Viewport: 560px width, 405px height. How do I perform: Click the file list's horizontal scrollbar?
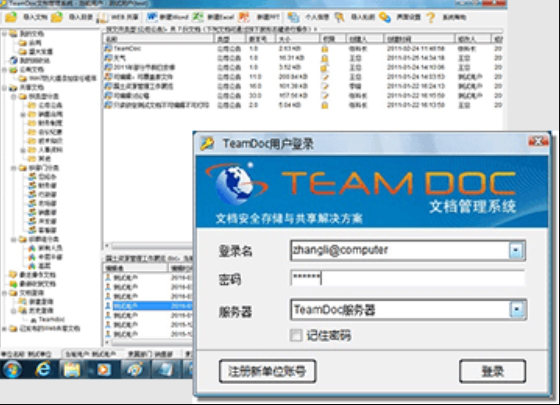pos(149,246)
